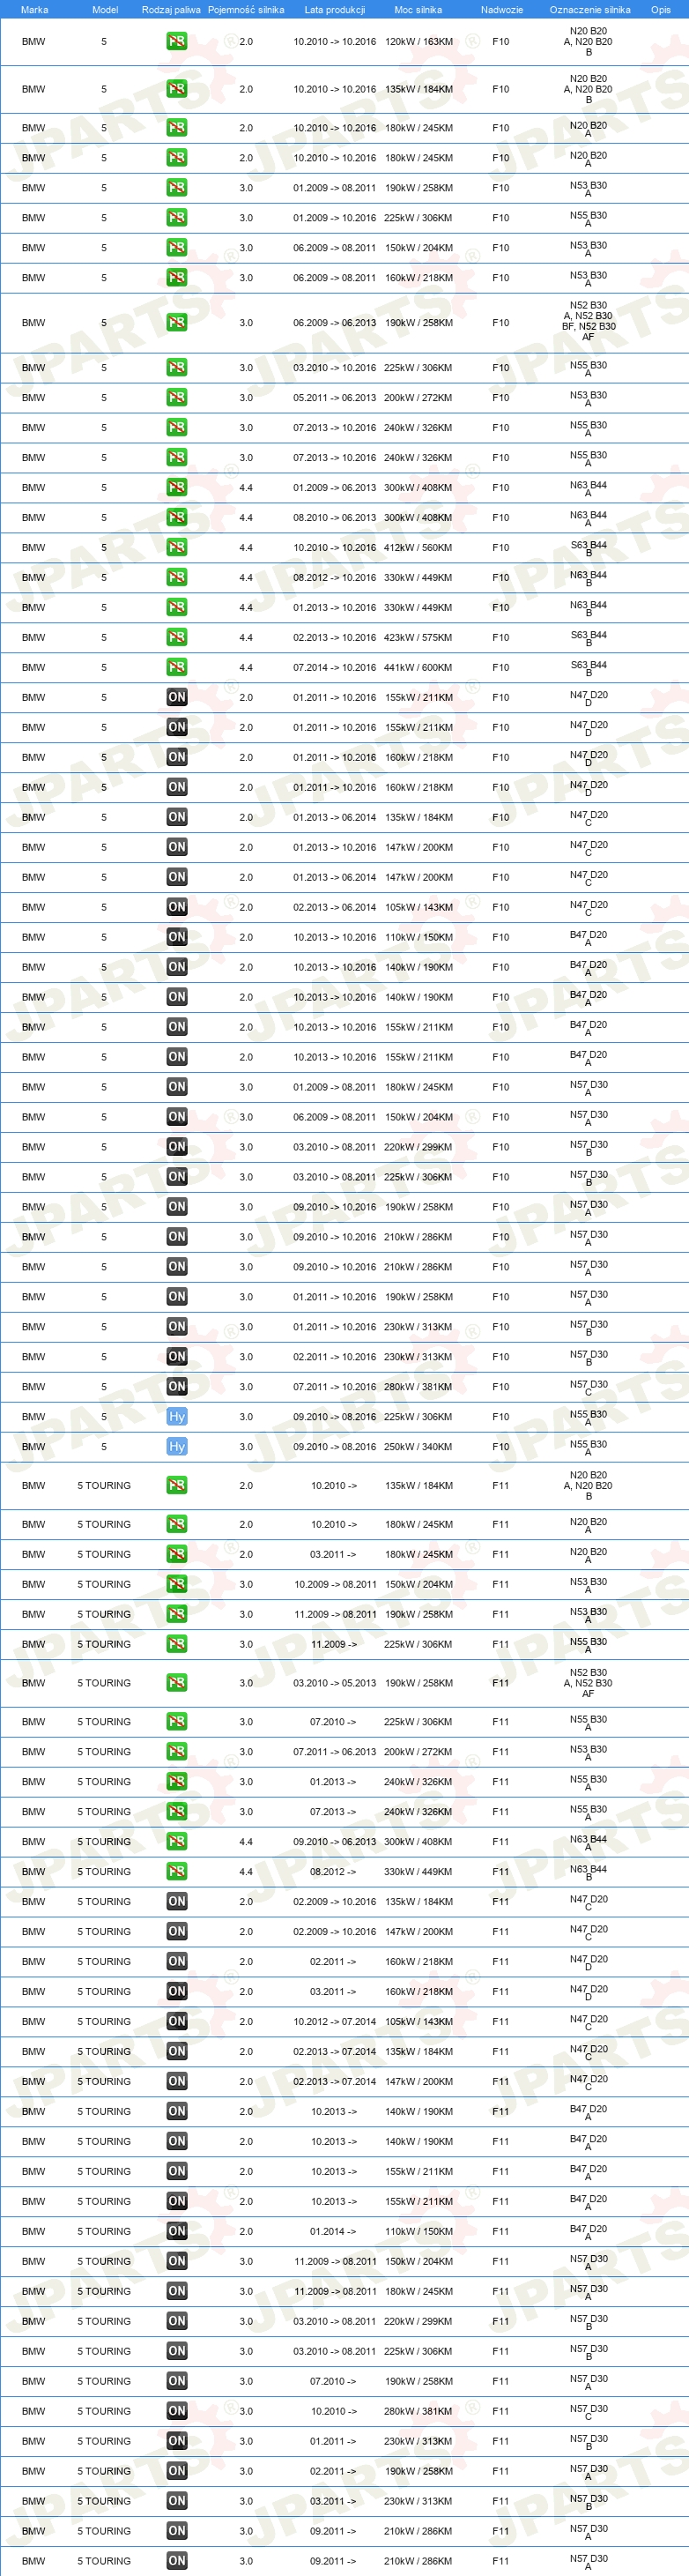Select the PB icon in the 160kW / 218KM 06.2009 row
This screenshot has width=689, height=2576.
(176, 278)
